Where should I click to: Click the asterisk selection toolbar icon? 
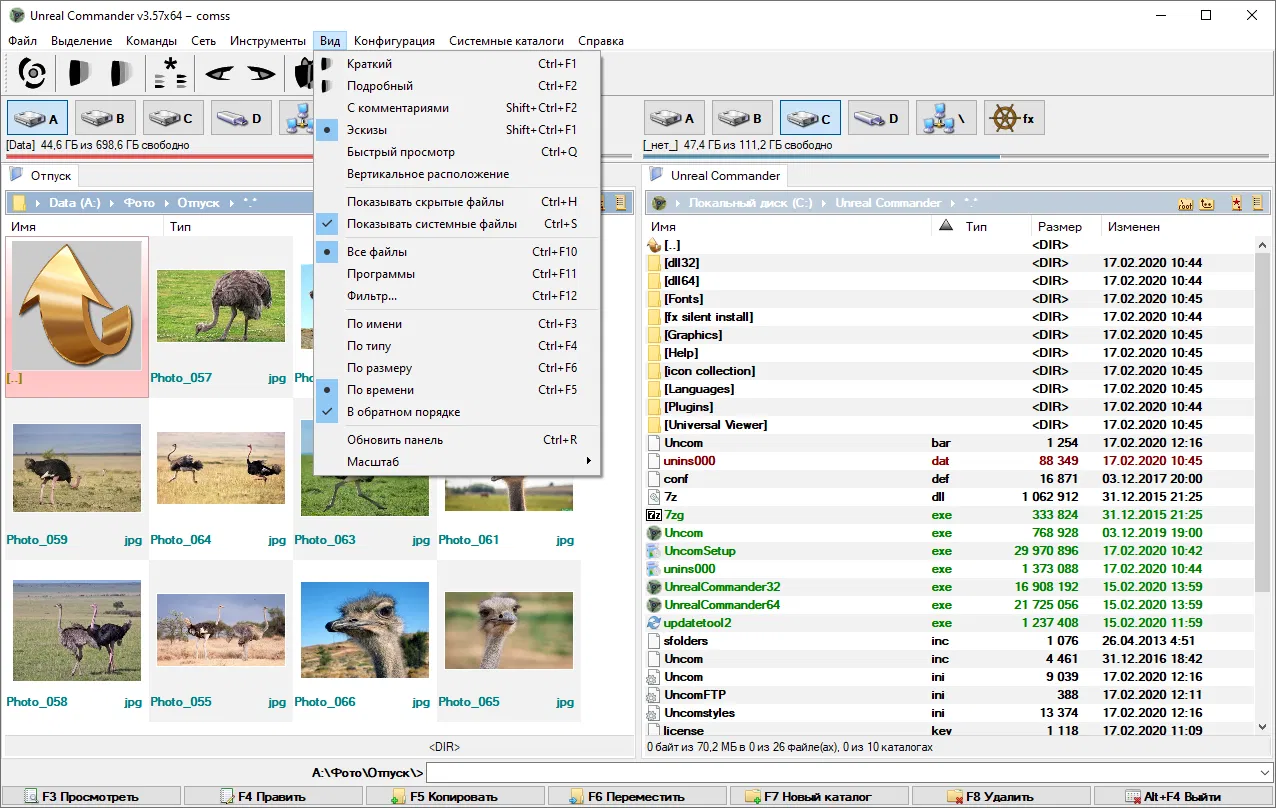coord(170,73)
